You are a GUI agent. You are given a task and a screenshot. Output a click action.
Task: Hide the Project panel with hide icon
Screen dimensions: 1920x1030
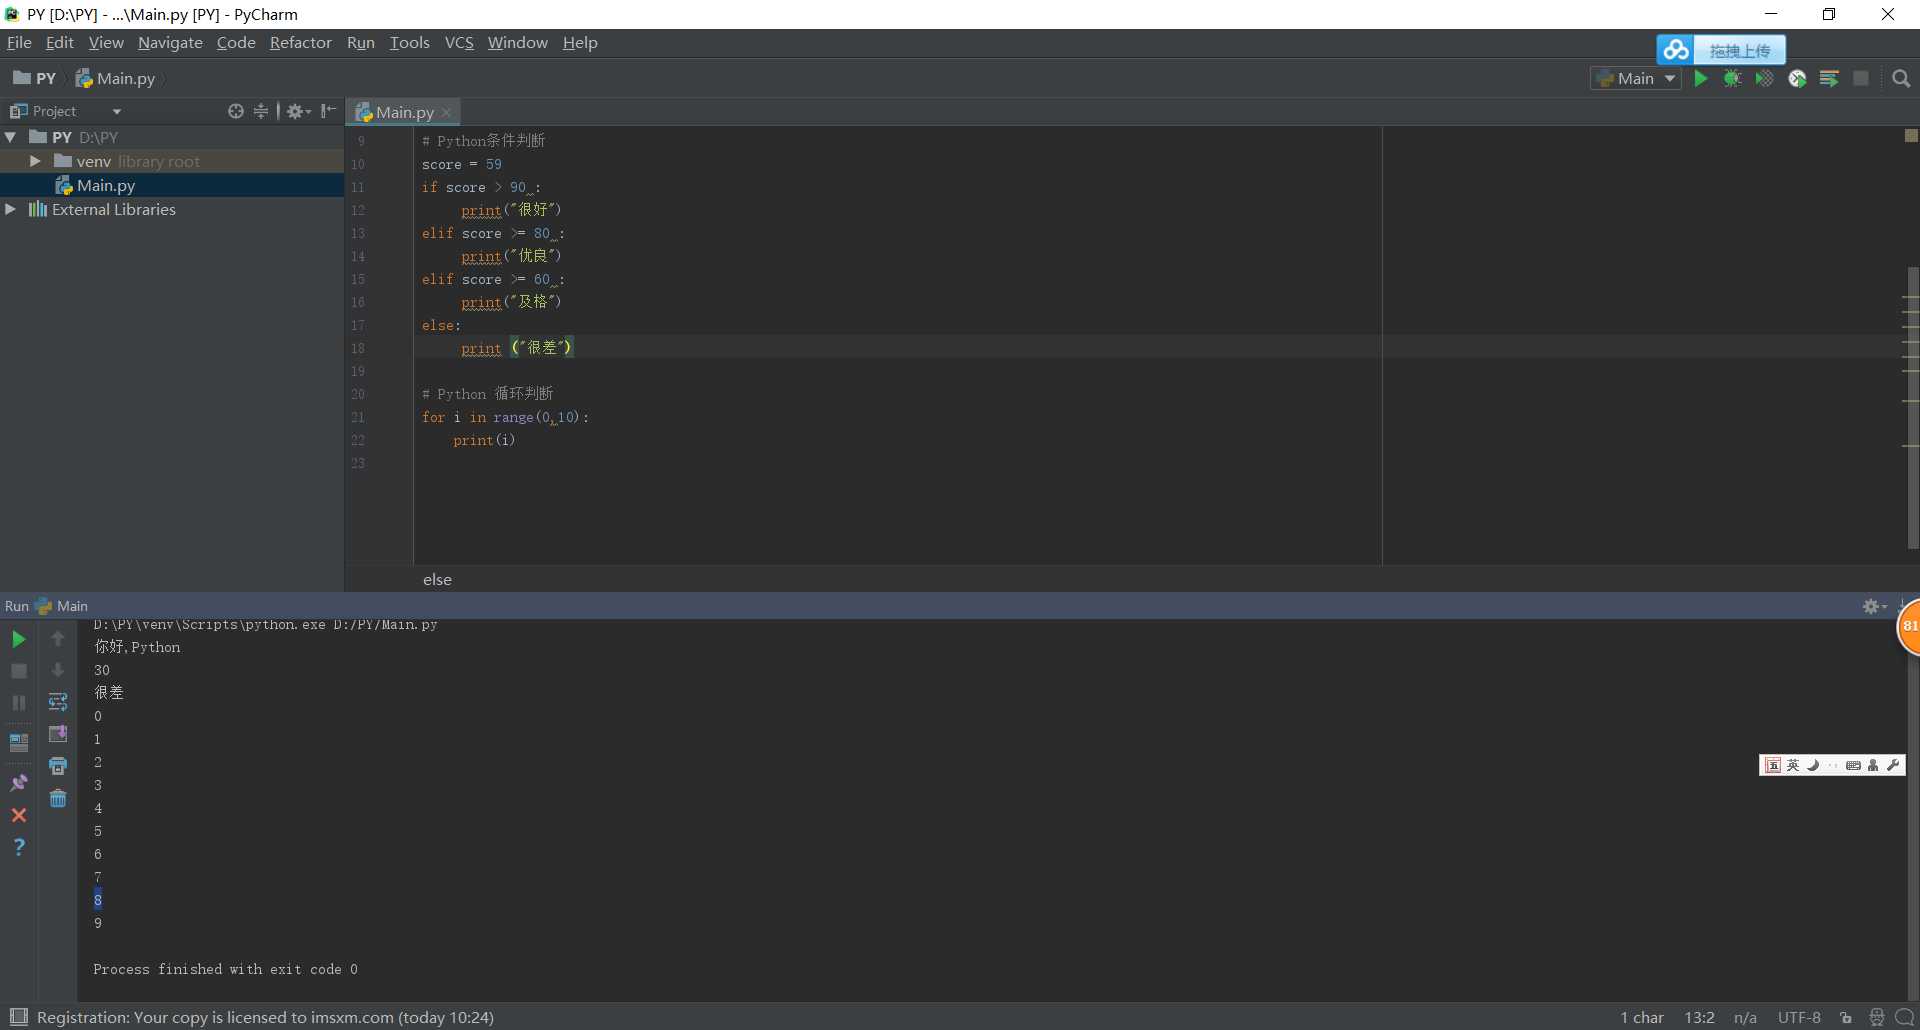click(328, 111)
